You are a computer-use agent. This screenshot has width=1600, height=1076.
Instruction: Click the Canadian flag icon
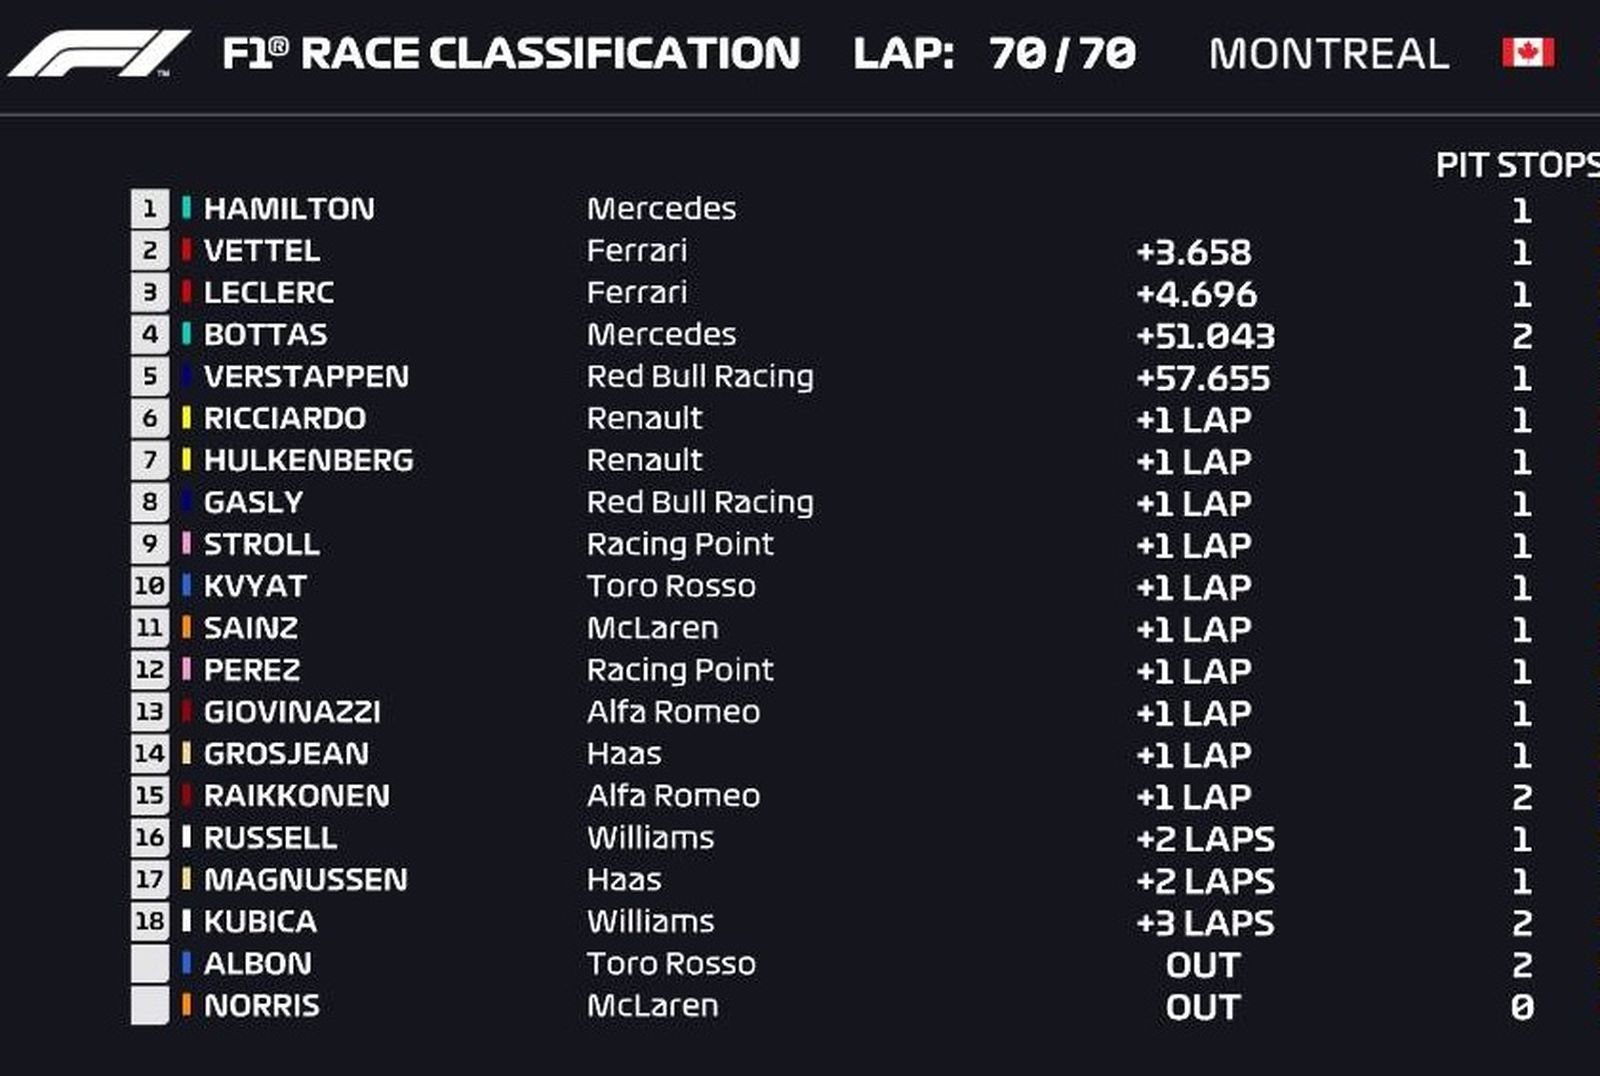tap(1527, 52)
